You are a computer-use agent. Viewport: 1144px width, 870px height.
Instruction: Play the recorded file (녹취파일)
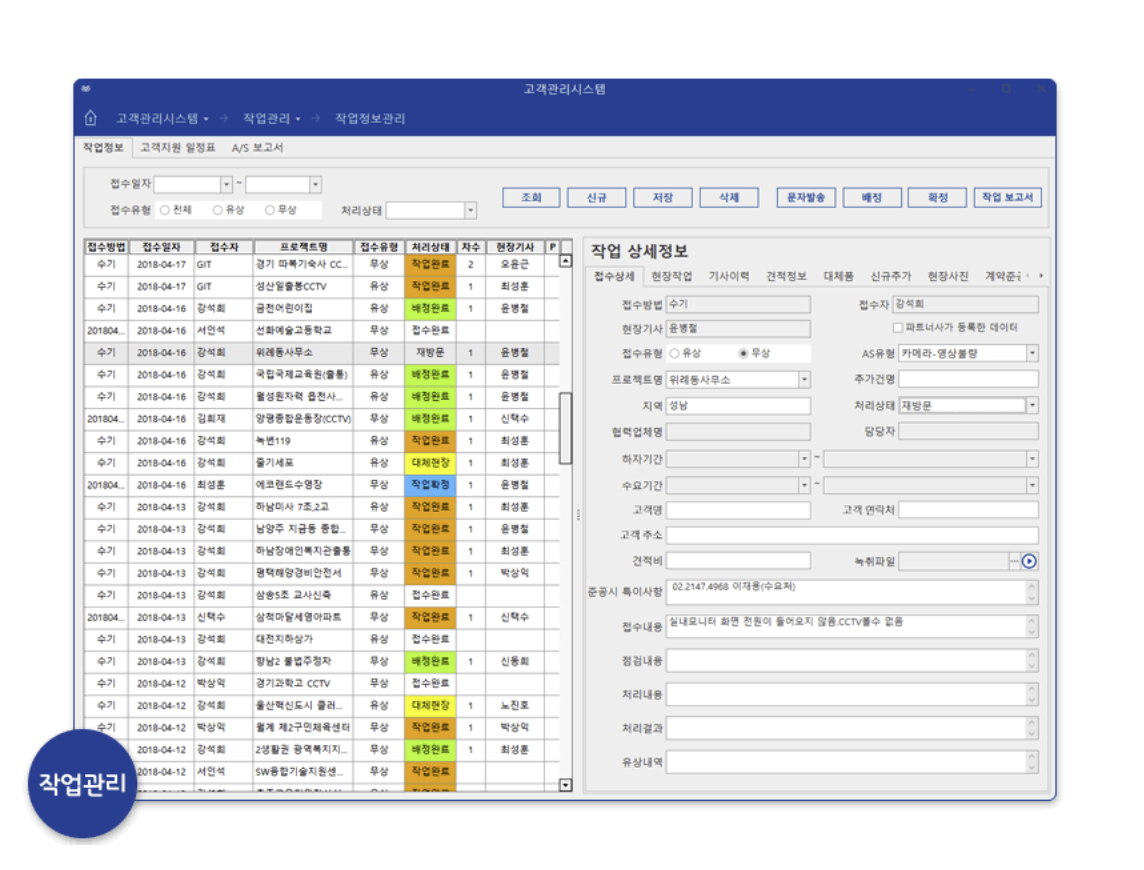[1029, 562]
